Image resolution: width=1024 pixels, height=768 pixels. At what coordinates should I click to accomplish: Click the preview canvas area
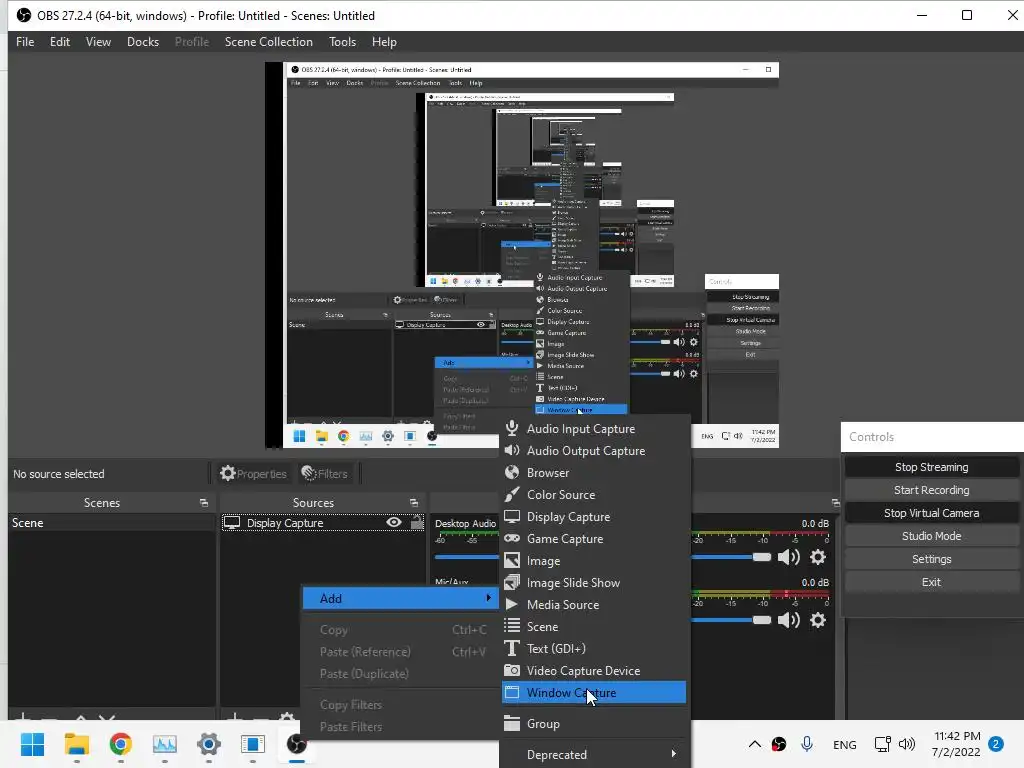(522, 255)
